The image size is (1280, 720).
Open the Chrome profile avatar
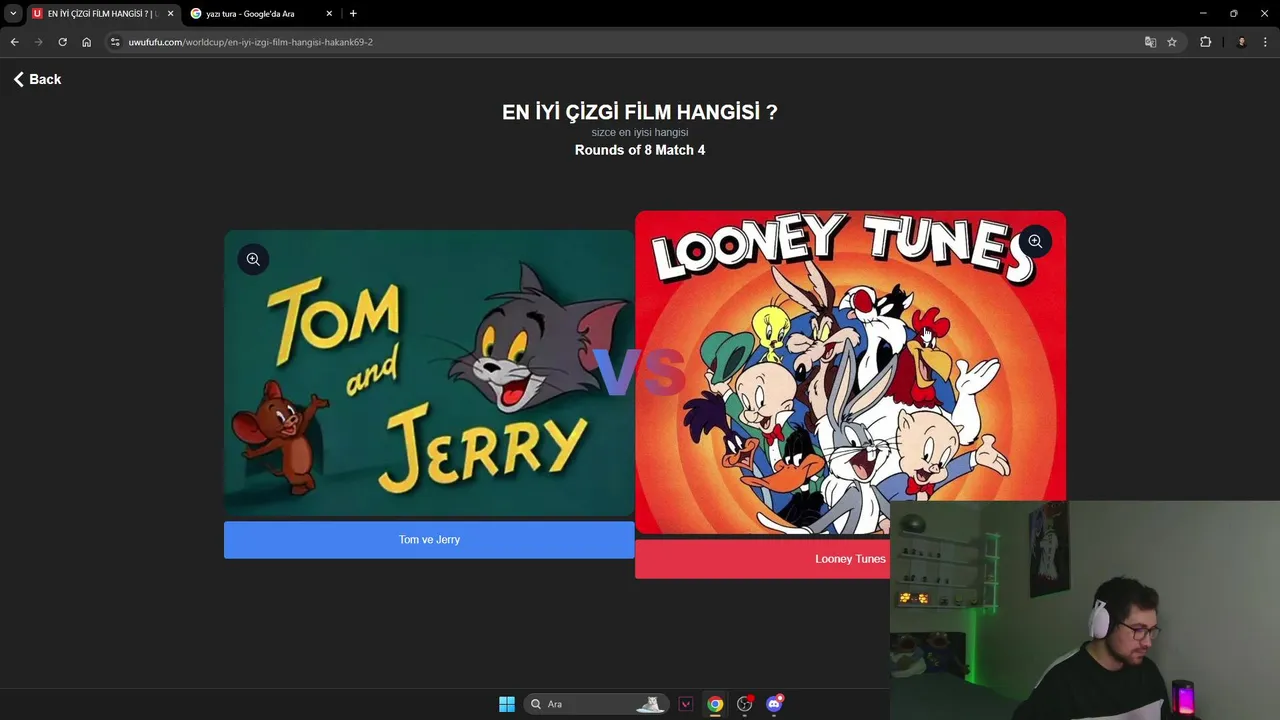point(1241,42)
